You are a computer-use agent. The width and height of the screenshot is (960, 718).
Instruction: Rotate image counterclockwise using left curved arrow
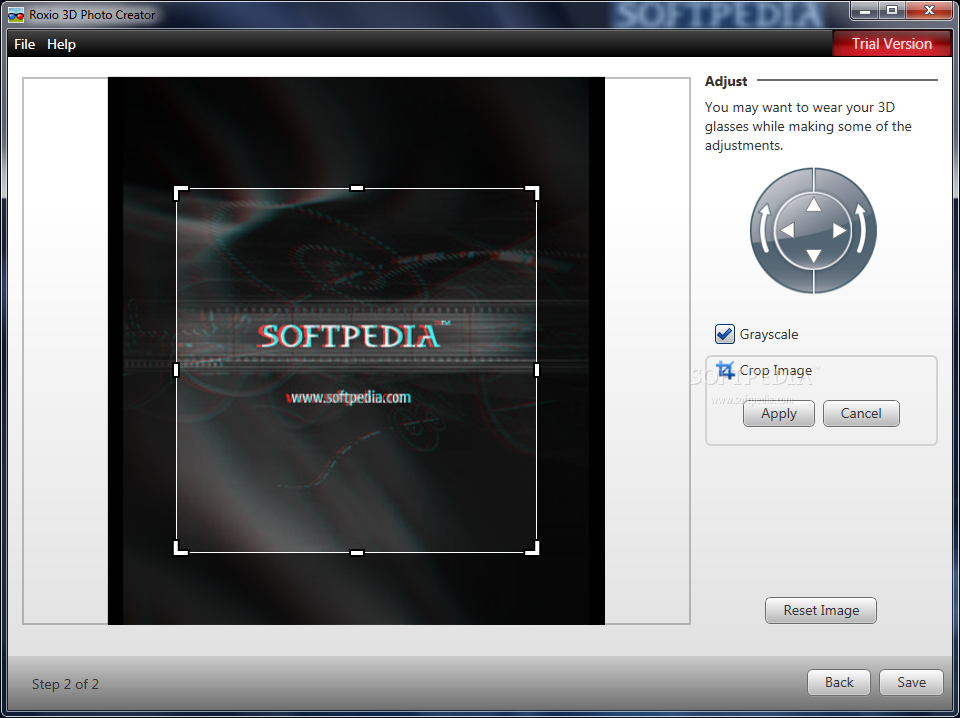[765, 230]
